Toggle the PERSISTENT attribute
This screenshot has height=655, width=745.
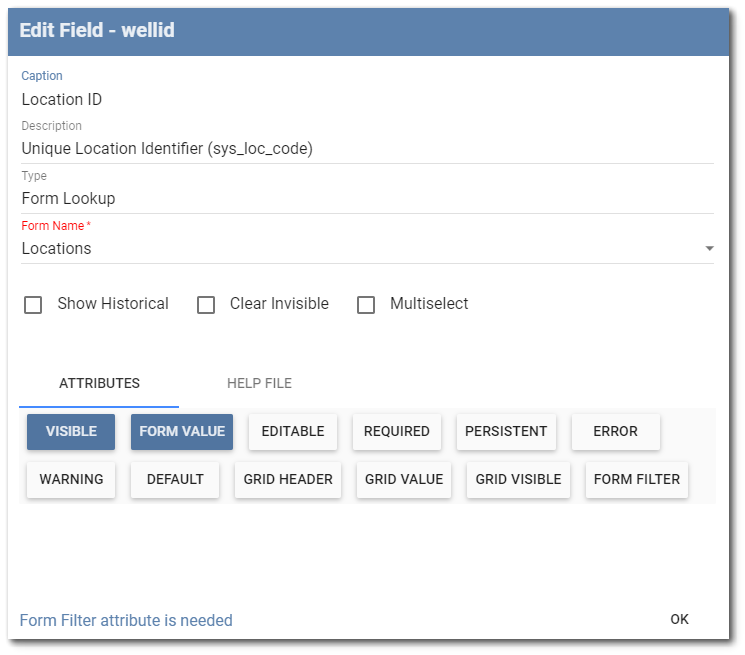[506, 431]
